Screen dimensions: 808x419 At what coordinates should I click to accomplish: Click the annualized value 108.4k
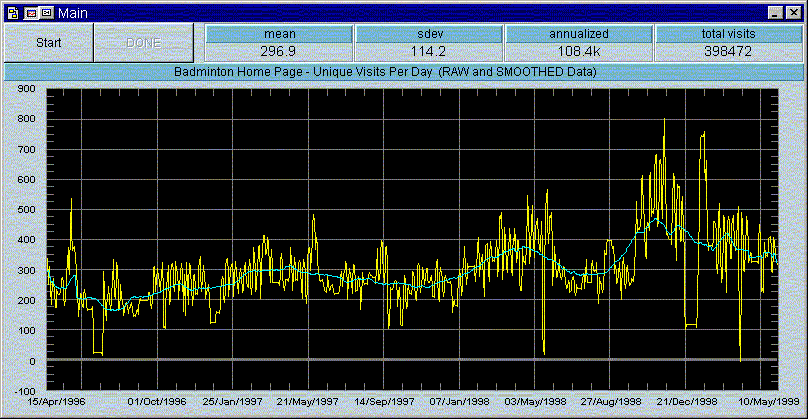click(579, 52)
